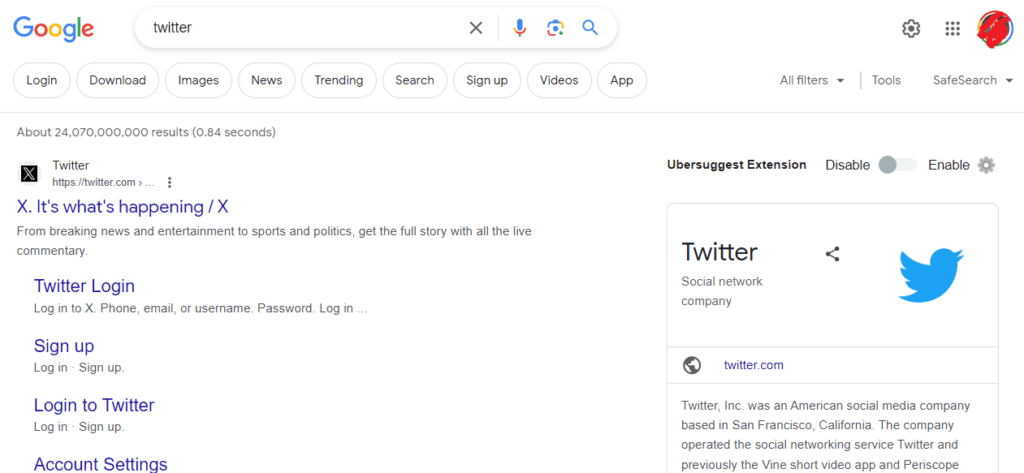Open the SafeSearch dropdown

973,80
